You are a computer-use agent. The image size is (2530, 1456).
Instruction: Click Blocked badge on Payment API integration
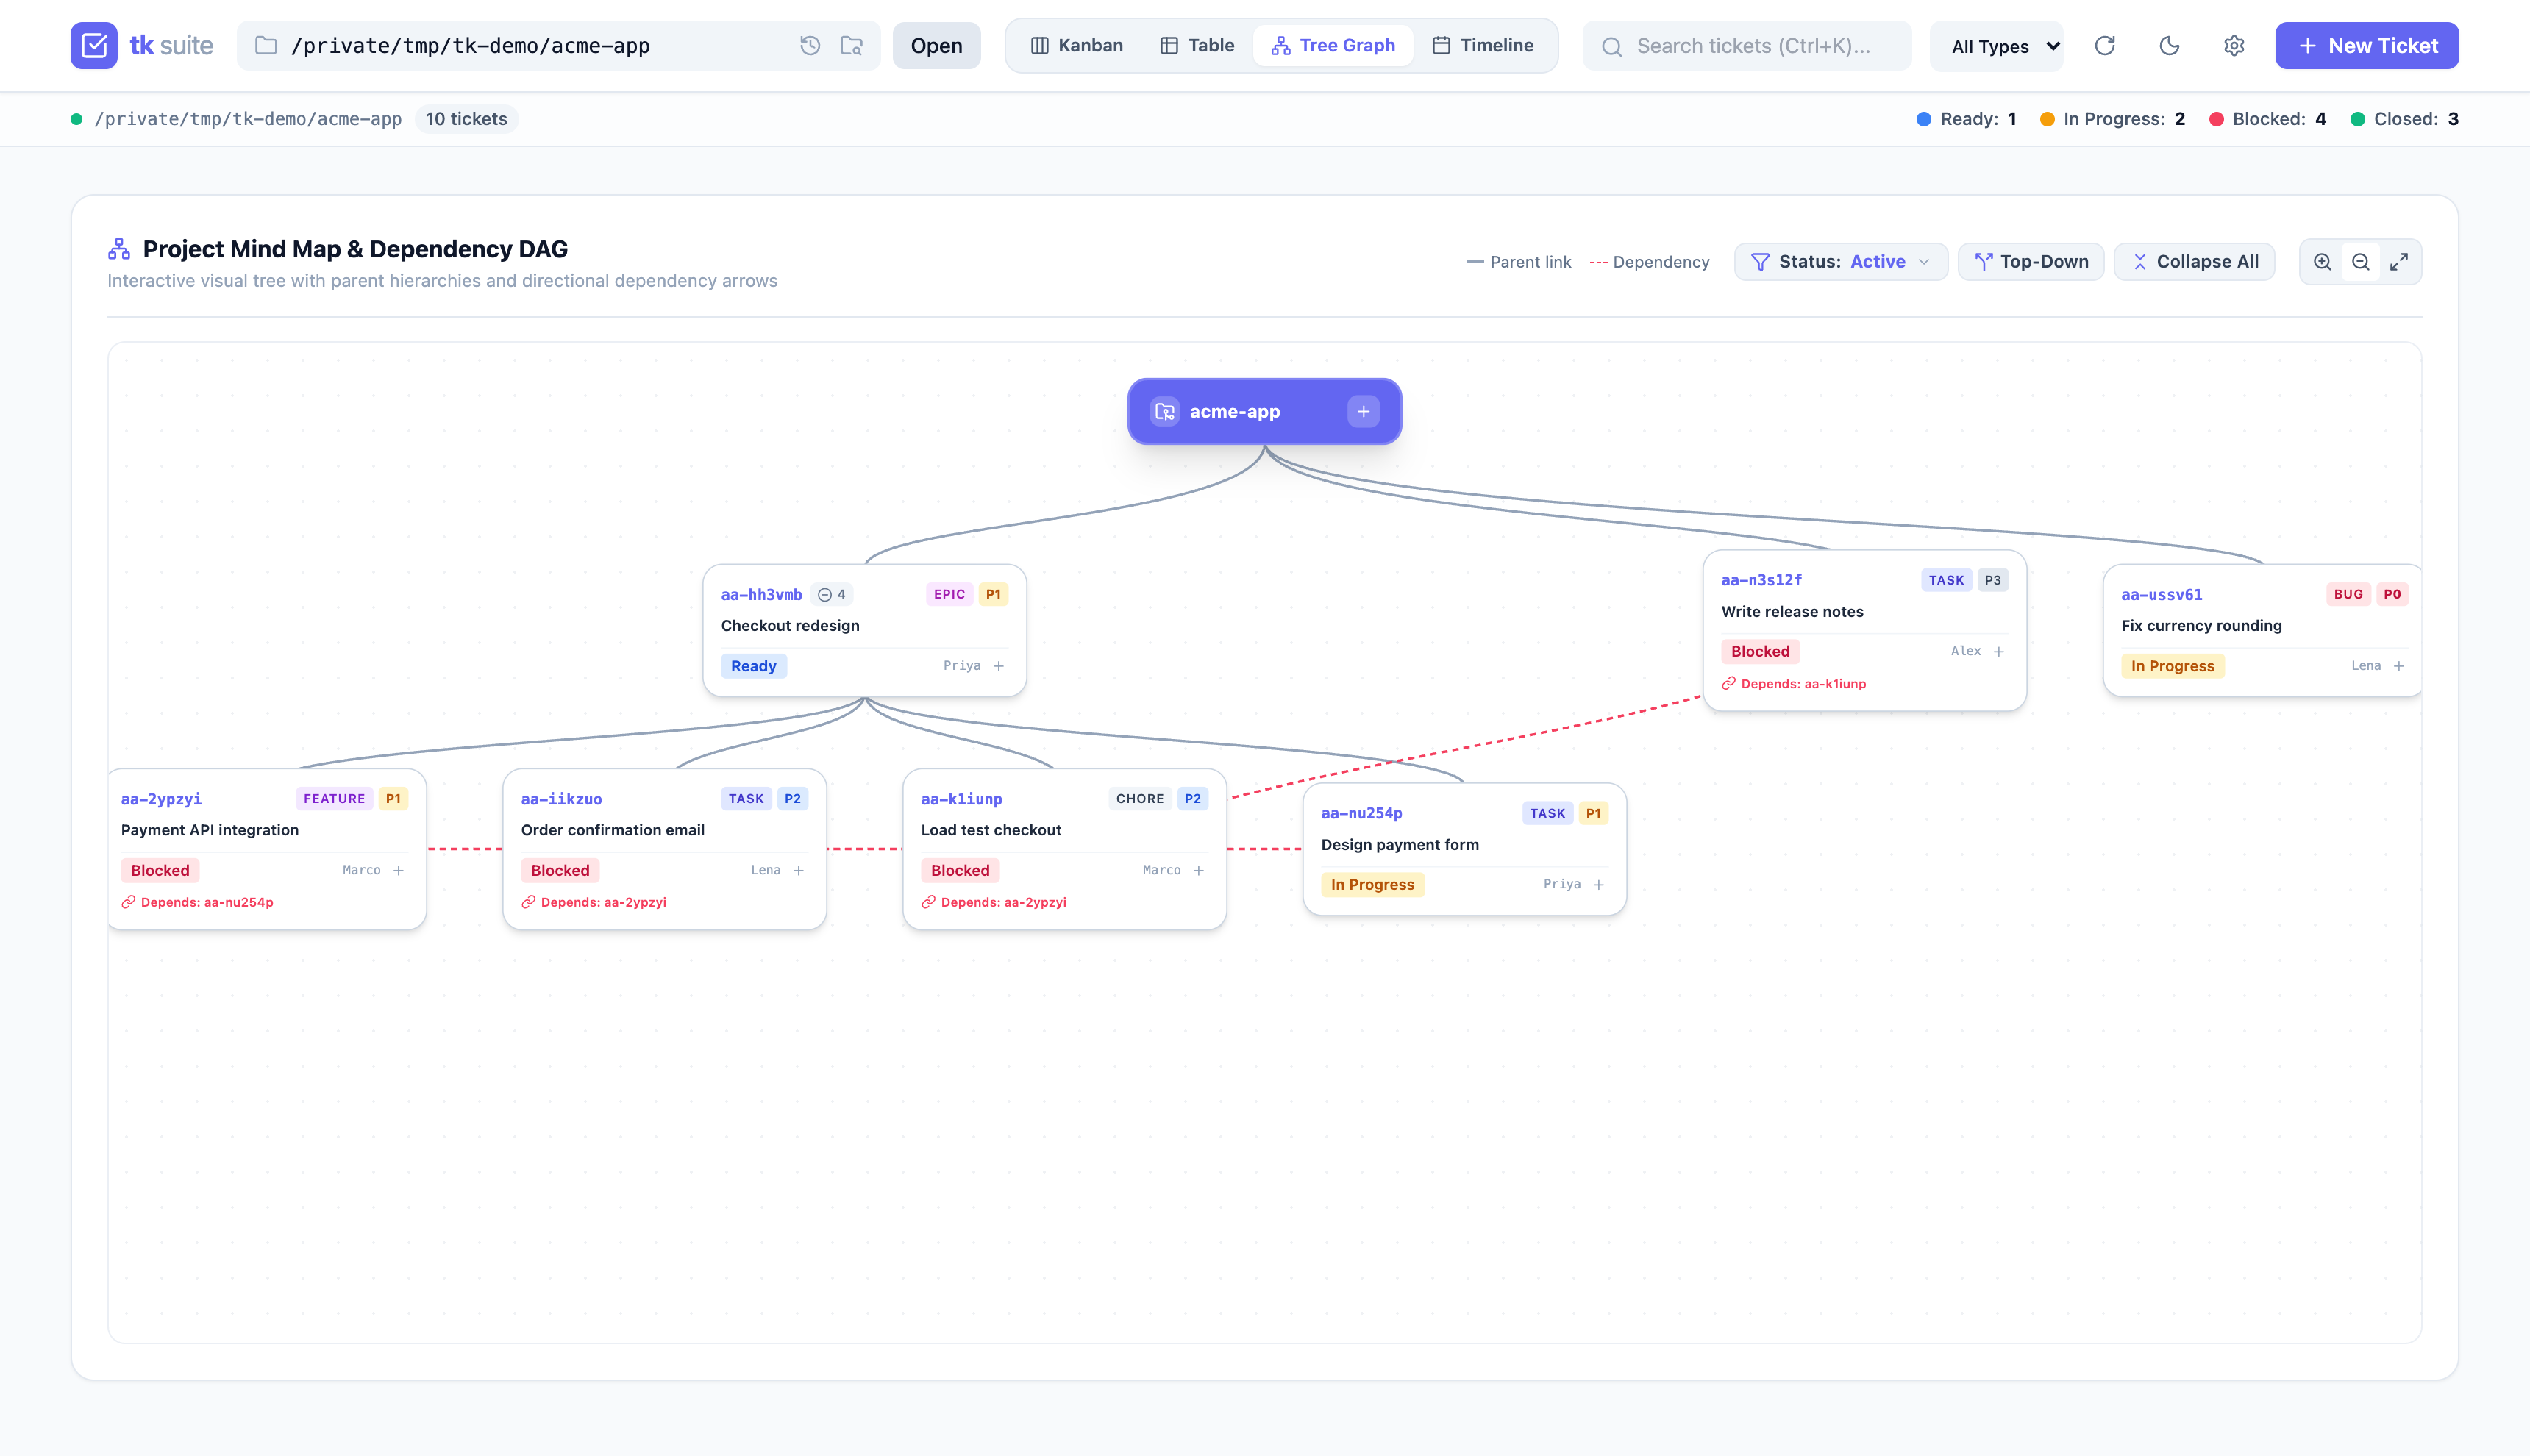(160, 871)
